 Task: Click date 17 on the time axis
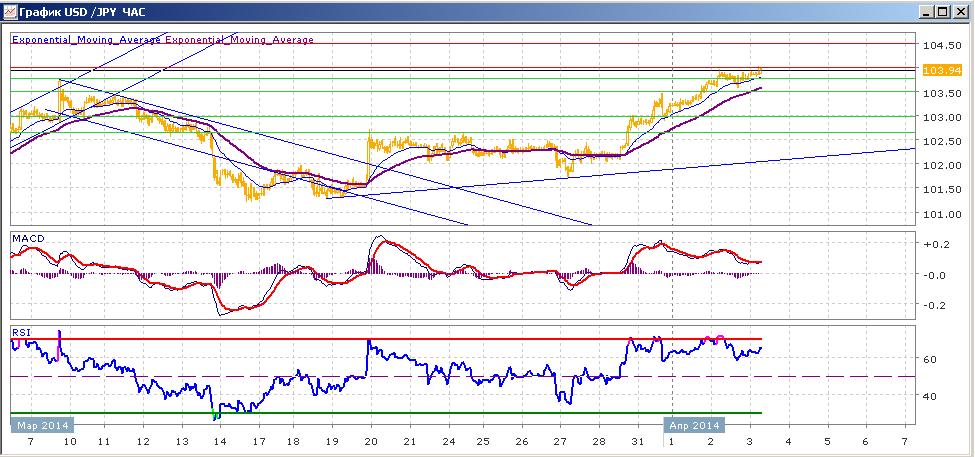pos(259,441)
